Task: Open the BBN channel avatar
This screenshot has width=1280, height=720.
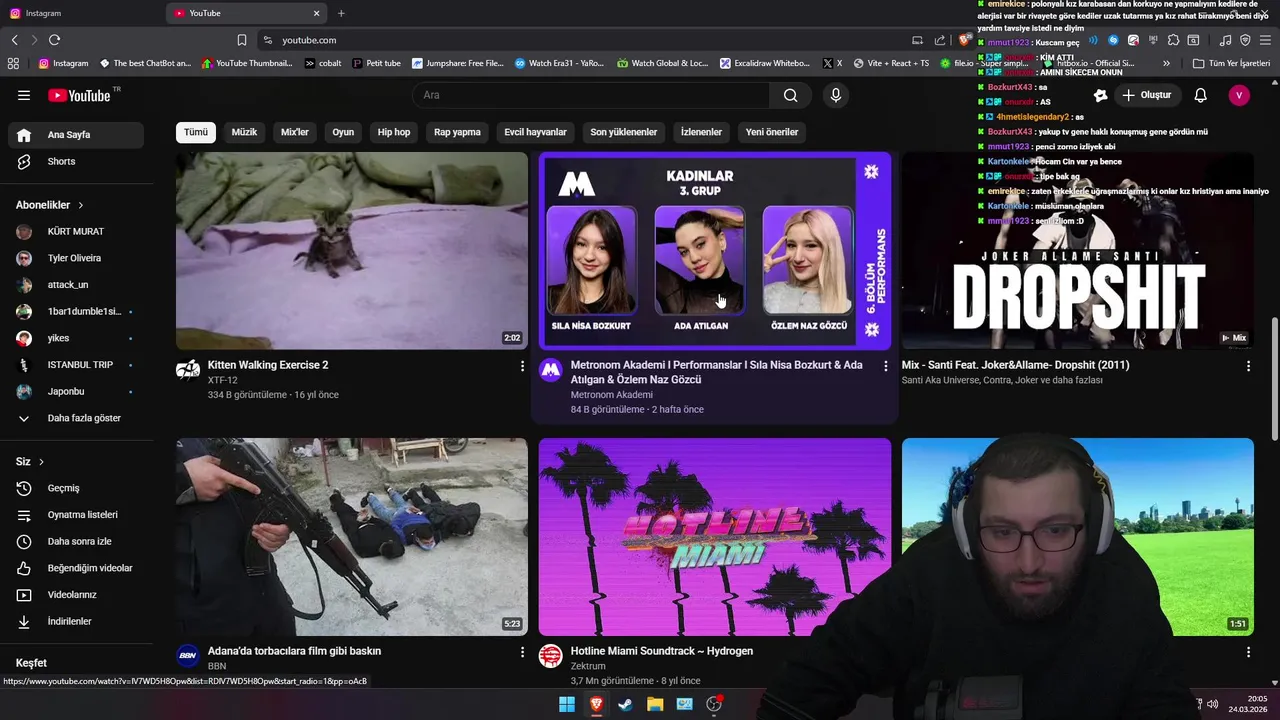Action: (188, 656)
